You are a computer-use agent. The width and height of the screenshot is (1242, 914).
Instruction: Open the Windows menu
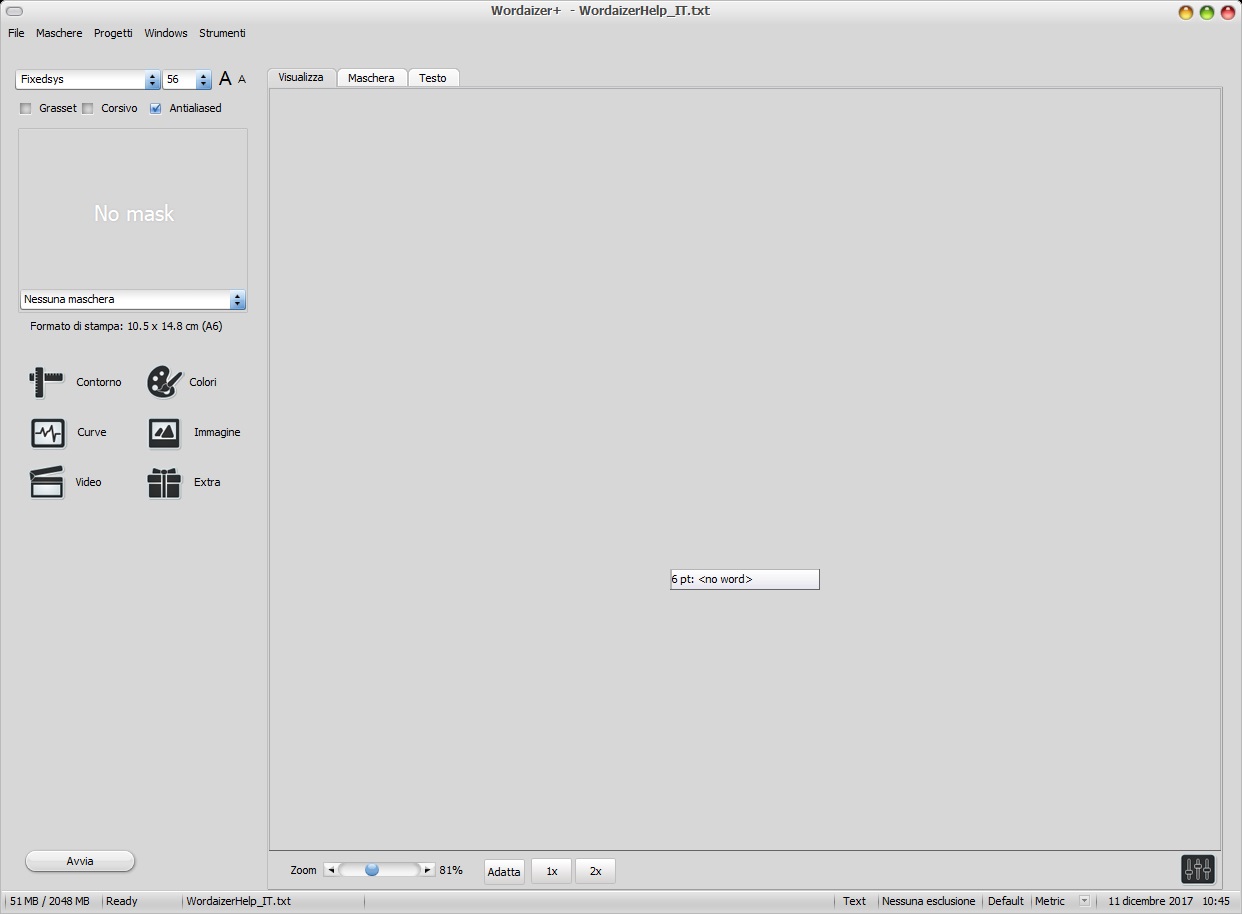[166, 33]
